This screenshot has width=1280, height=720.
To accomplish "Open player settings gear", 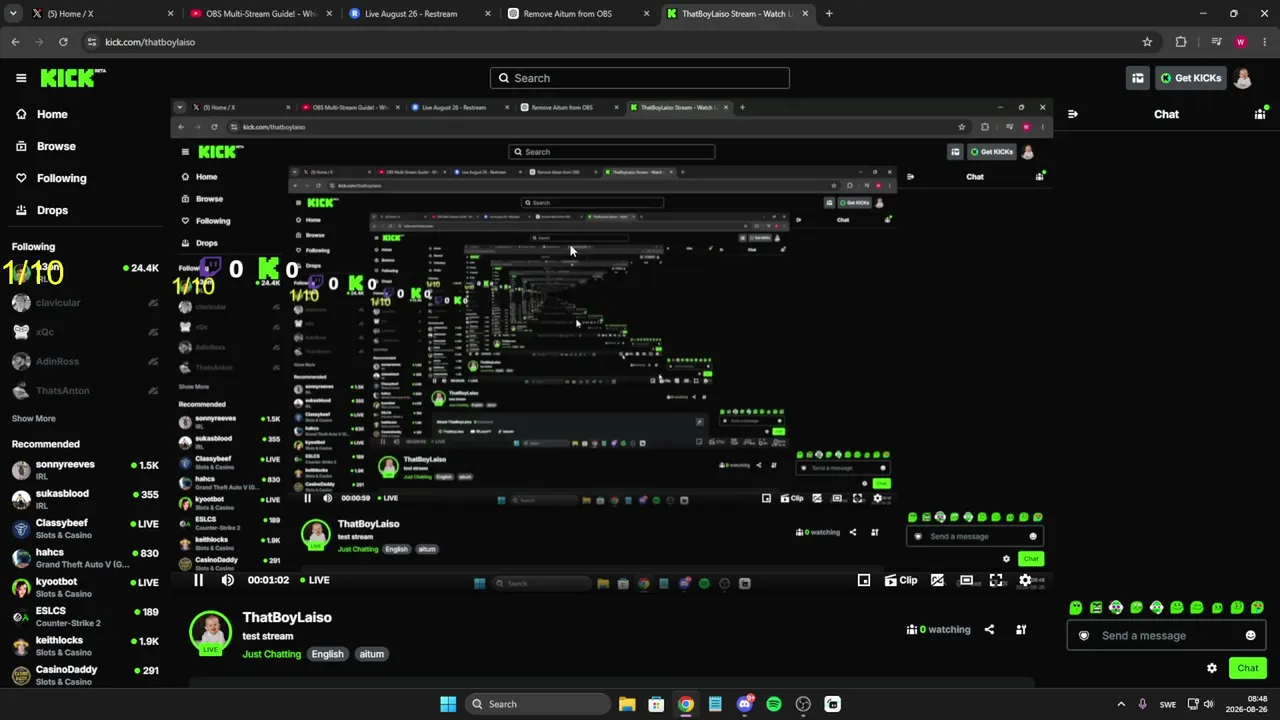I will pyautogui.click(x=1025, y=580).
